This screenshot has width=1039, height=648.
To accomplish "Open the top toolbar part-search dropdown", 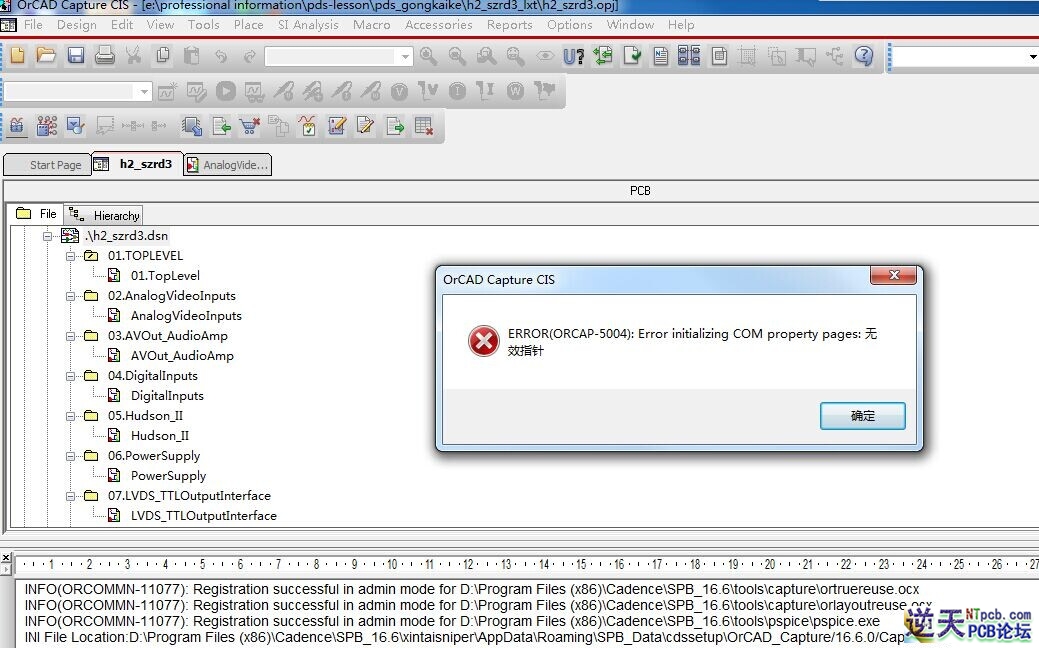I will pos(405,57).
